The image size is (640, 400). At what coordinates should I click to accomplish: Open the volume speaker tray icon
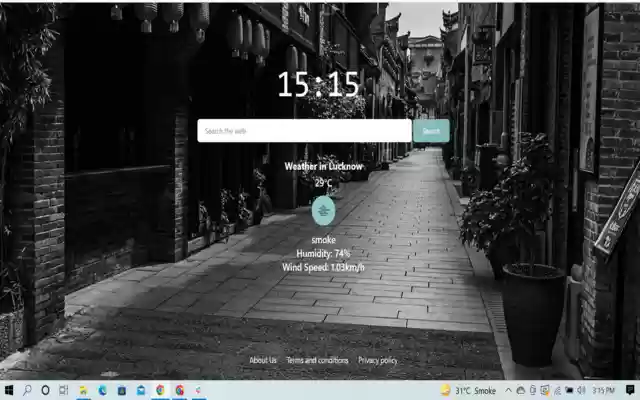point(581,390)
